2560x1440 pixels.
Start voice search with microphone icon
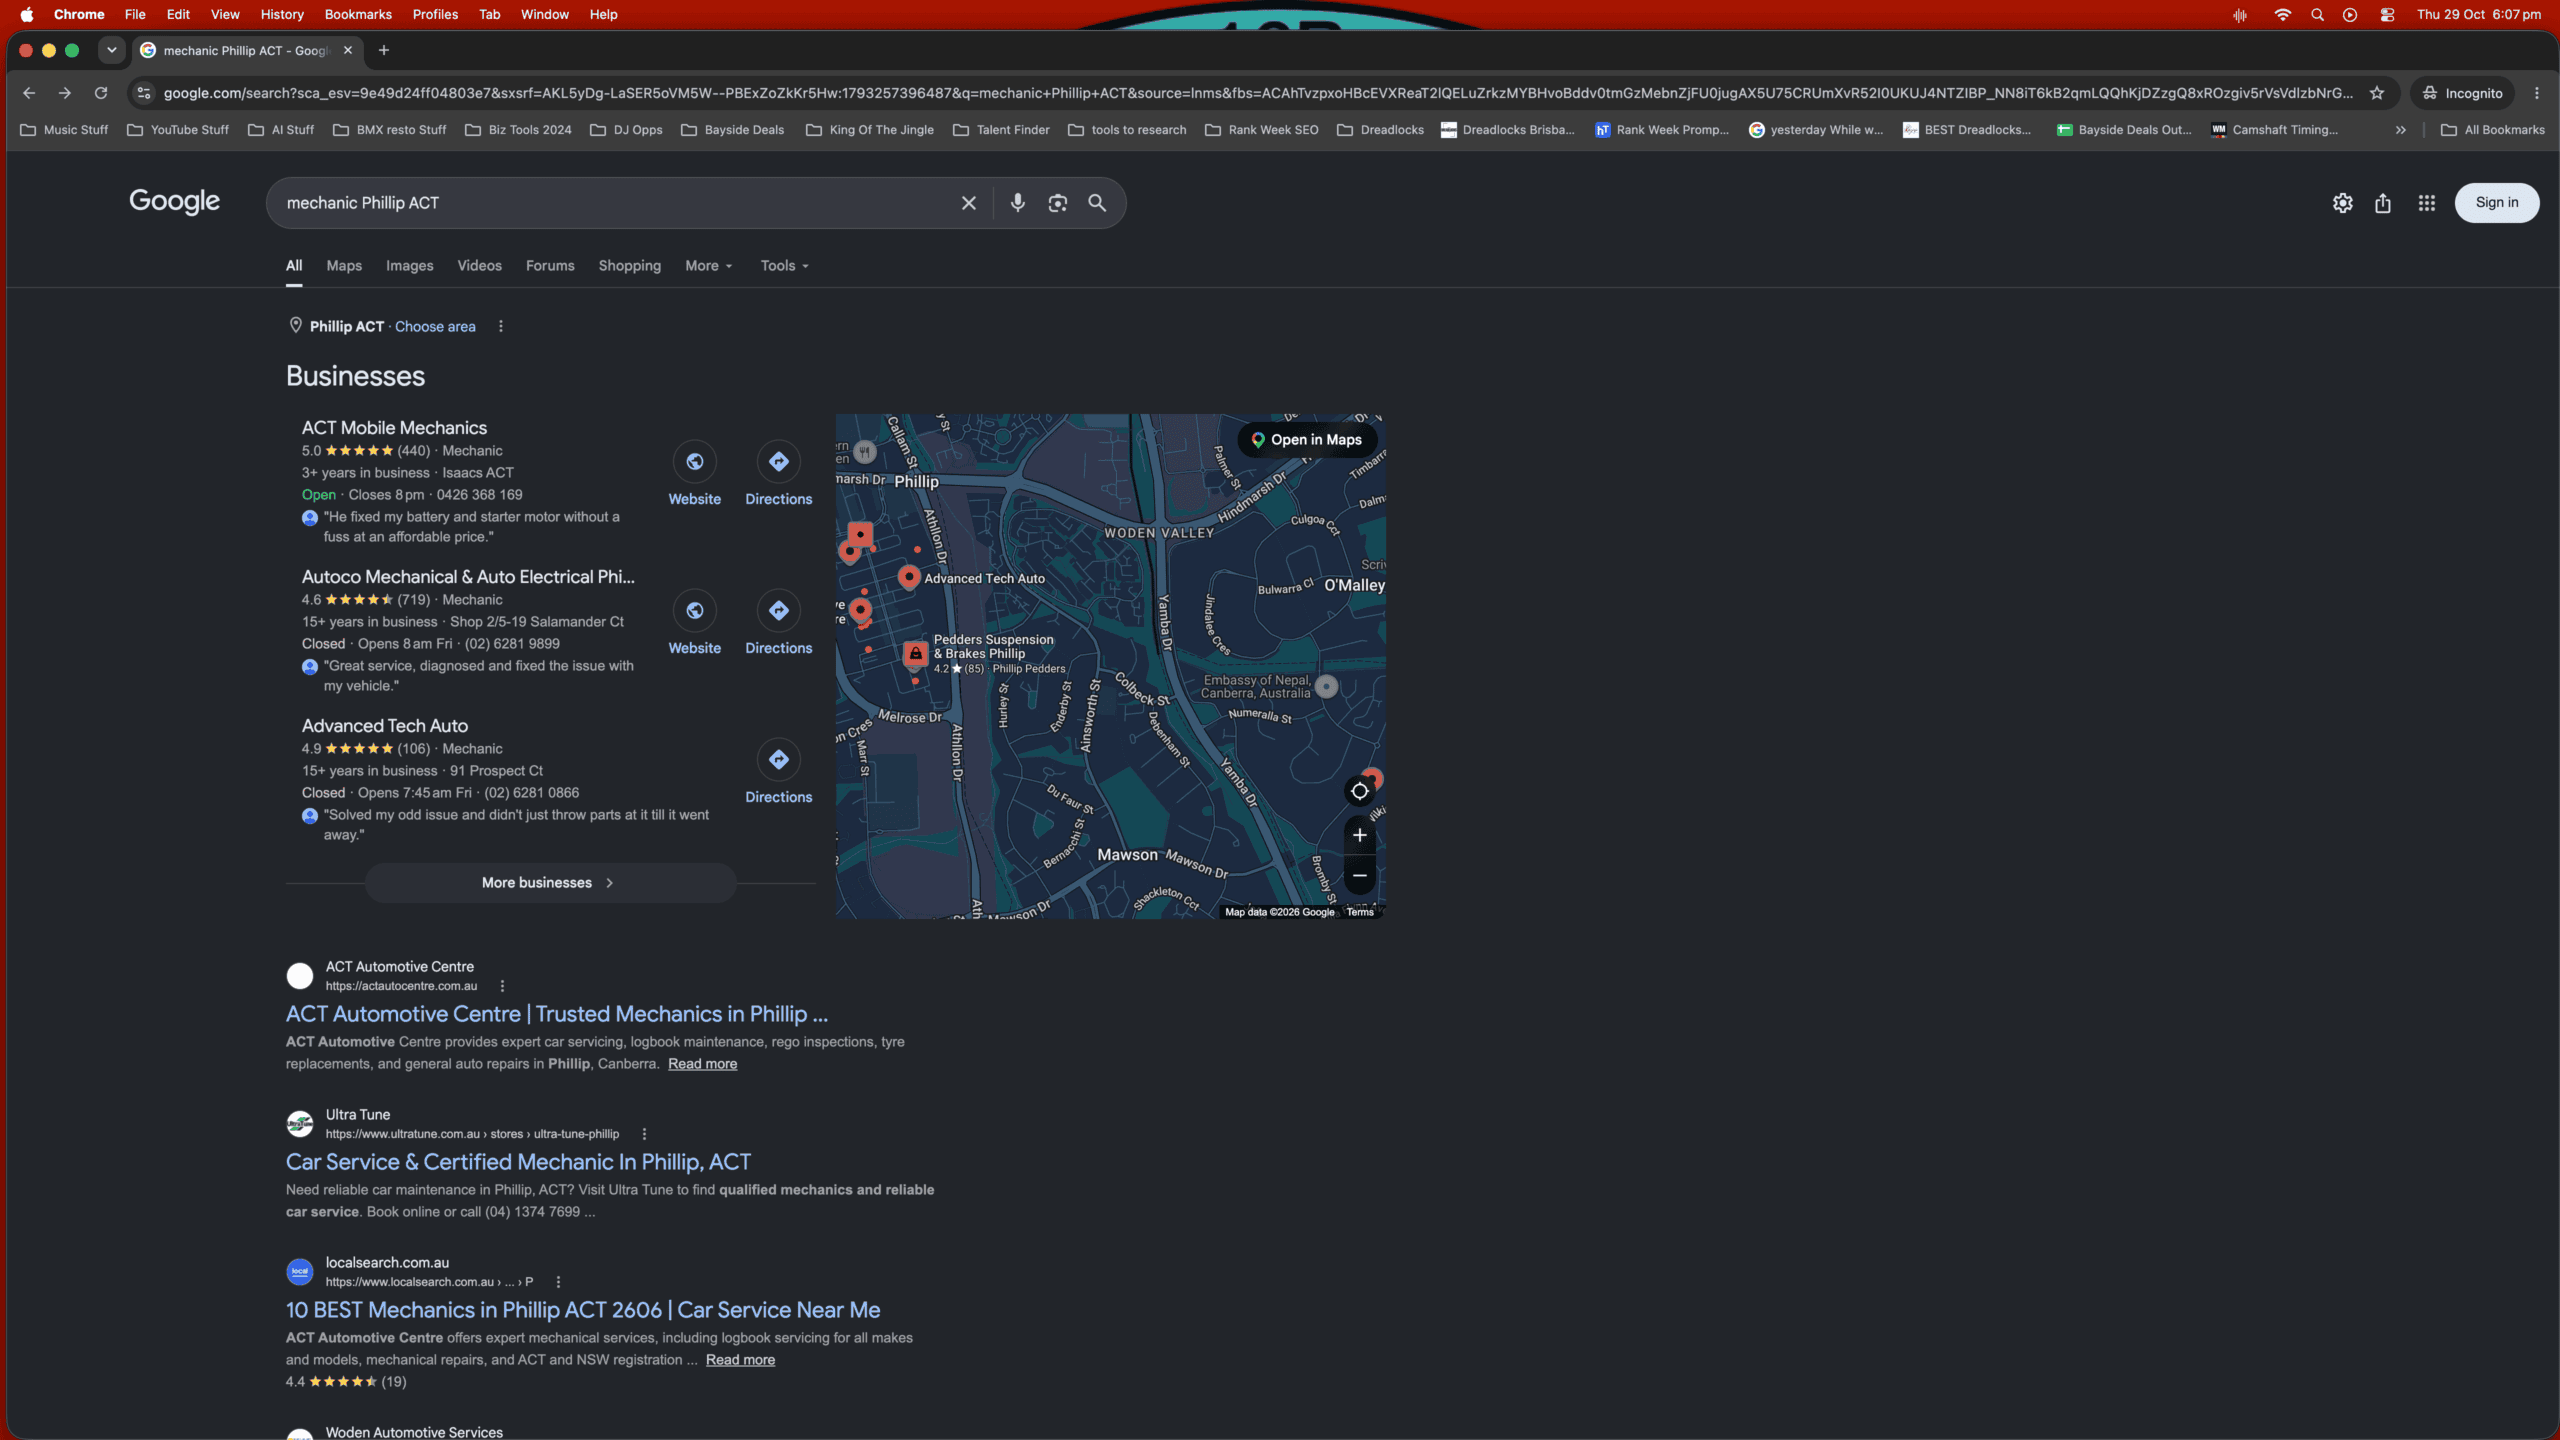[x=1017, y=203]
